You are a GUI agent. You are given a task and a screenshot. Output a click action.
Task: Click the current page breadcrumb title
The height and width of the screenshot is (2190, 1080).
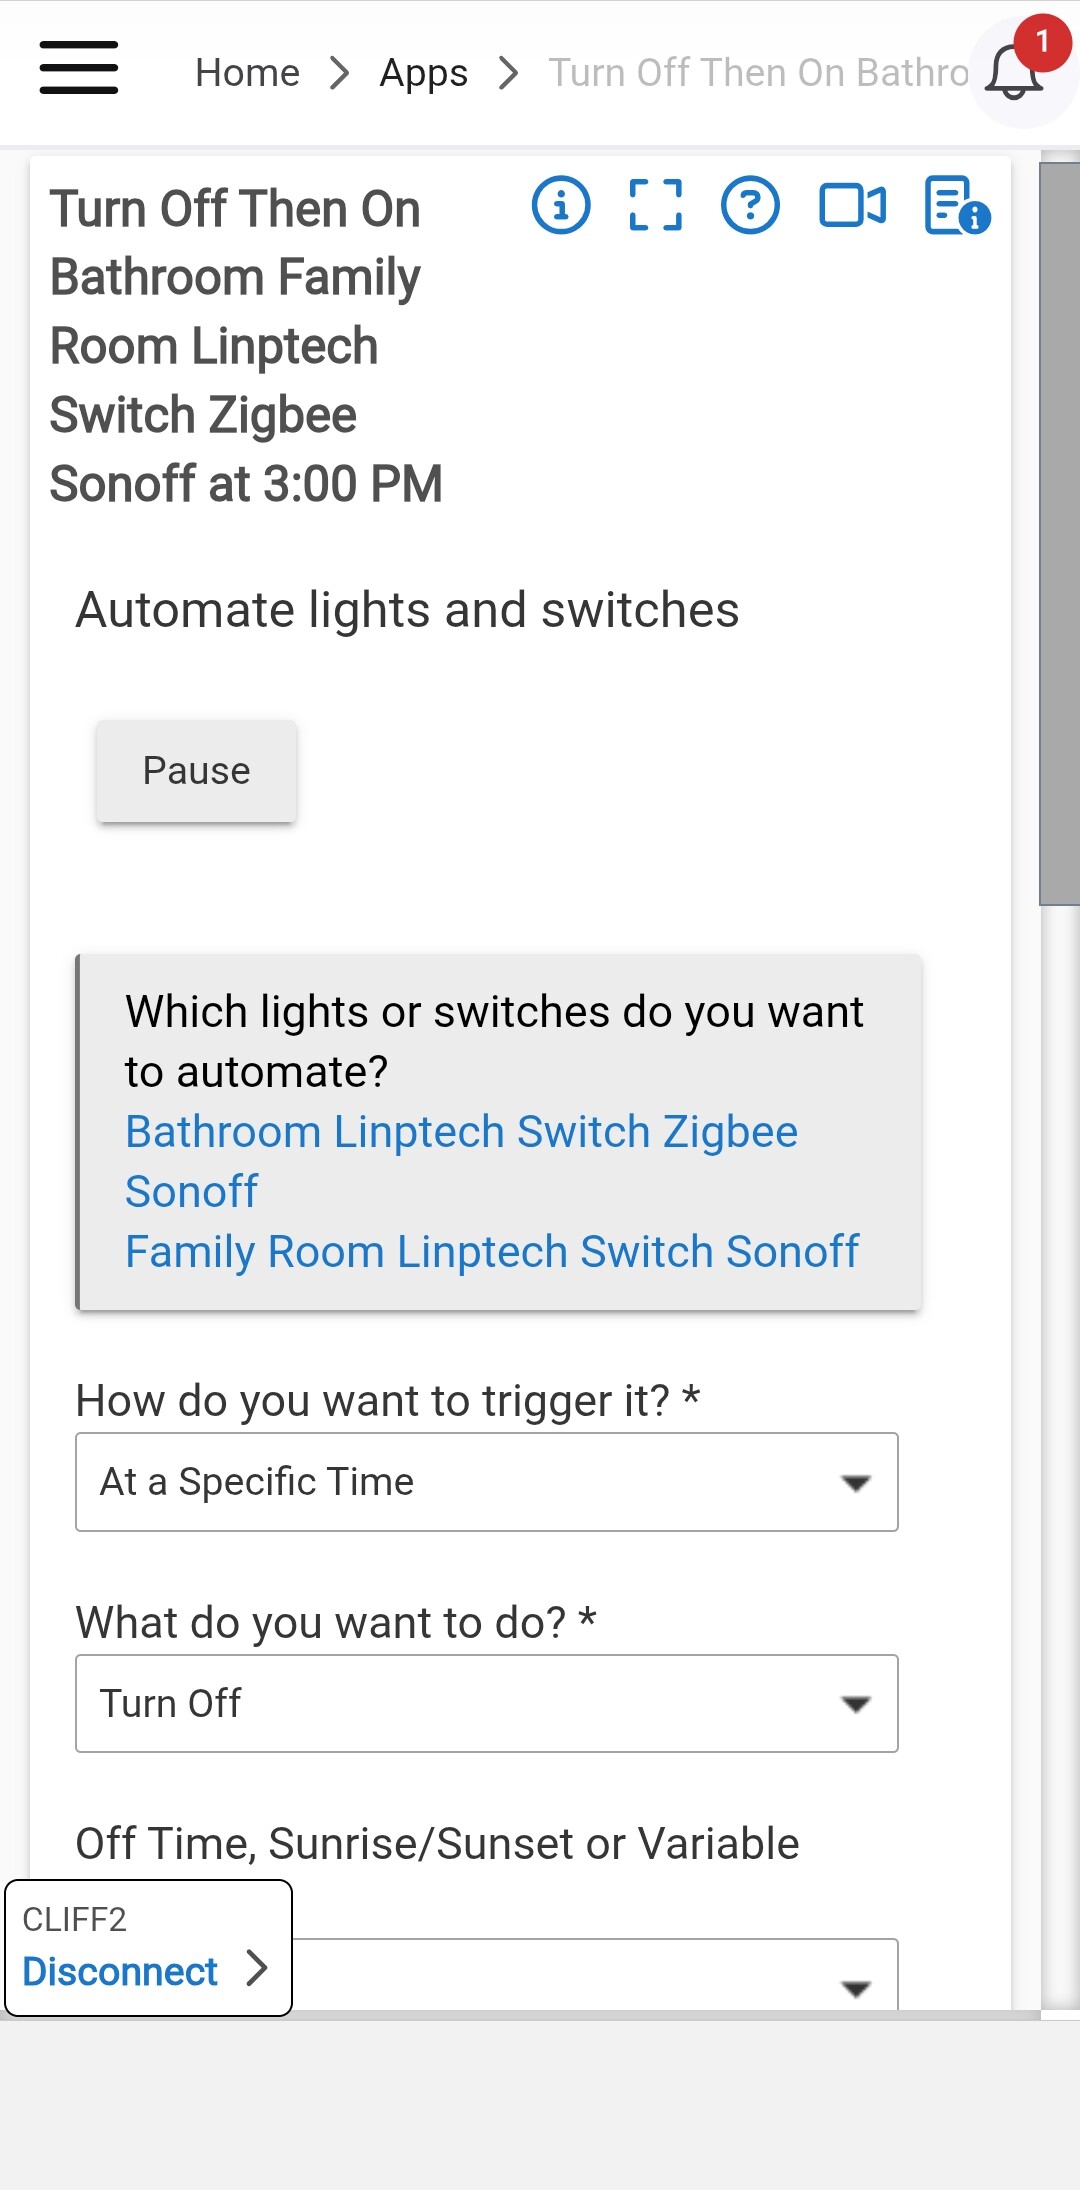point(758,73)
